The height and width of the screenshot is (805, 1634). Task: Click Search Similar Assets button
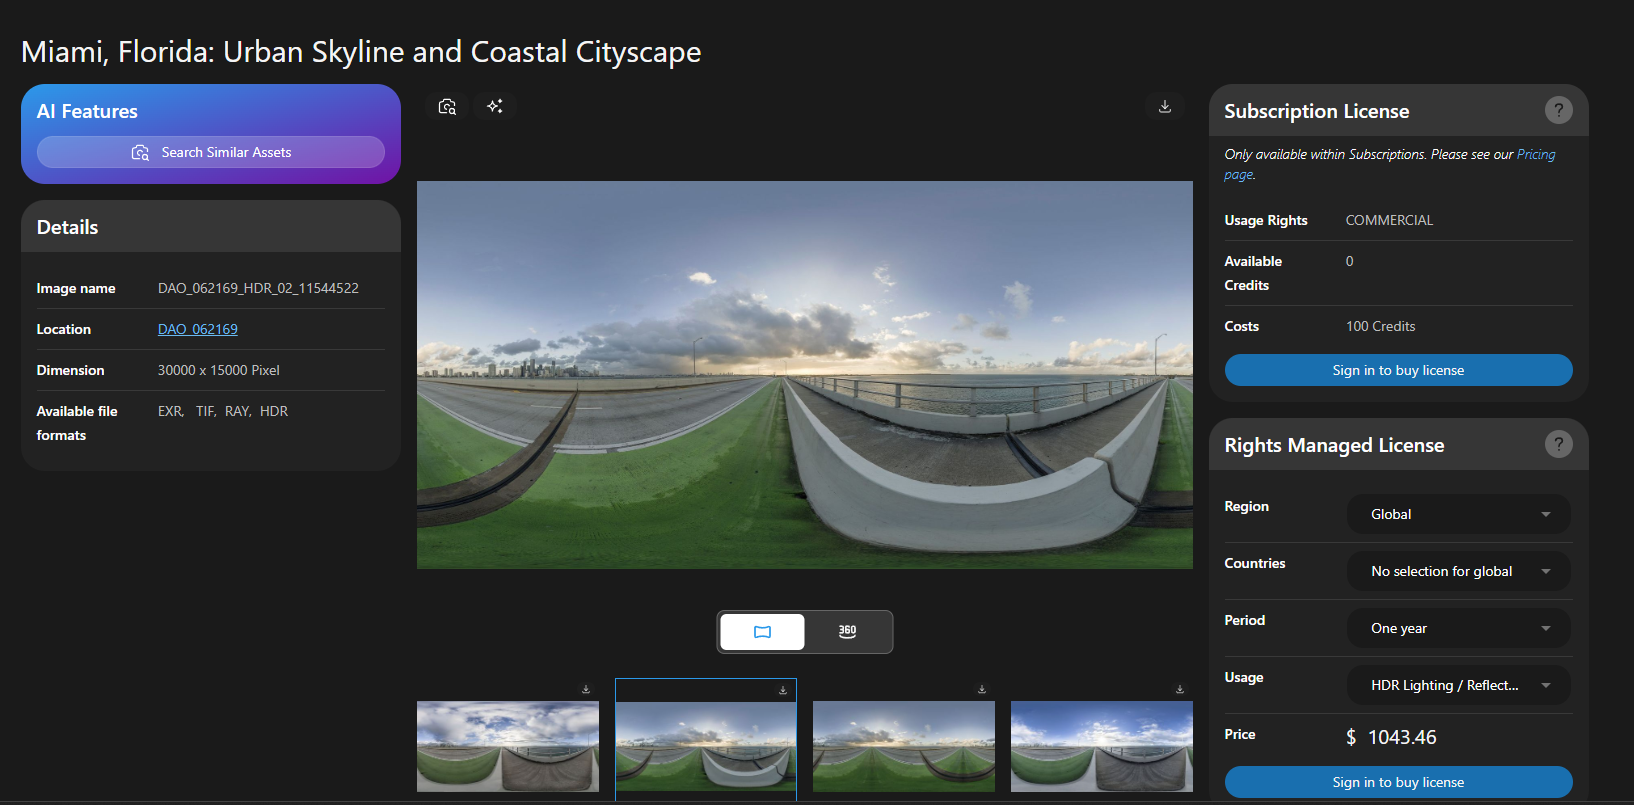pos(211,152)
